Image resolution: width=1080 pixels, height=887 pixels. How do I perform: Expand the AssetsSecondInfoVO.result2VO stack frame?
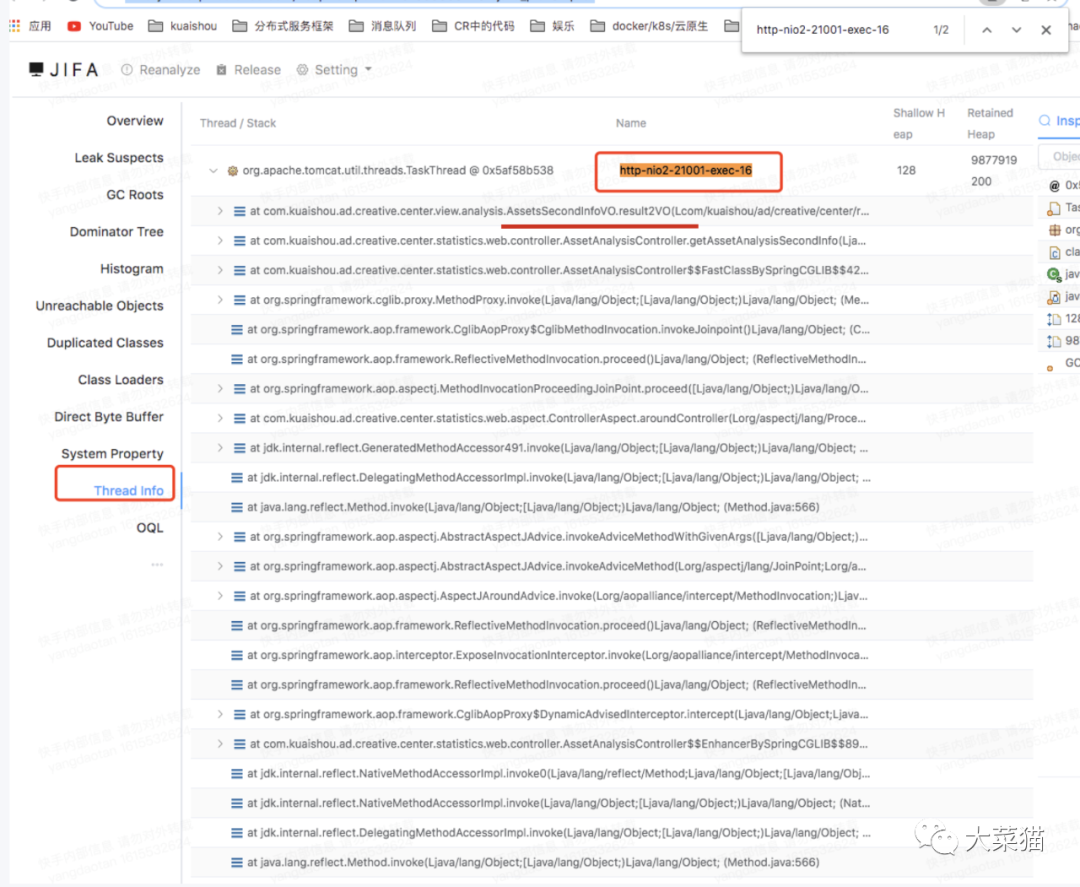pyautogui.click(x=220, y=211)
